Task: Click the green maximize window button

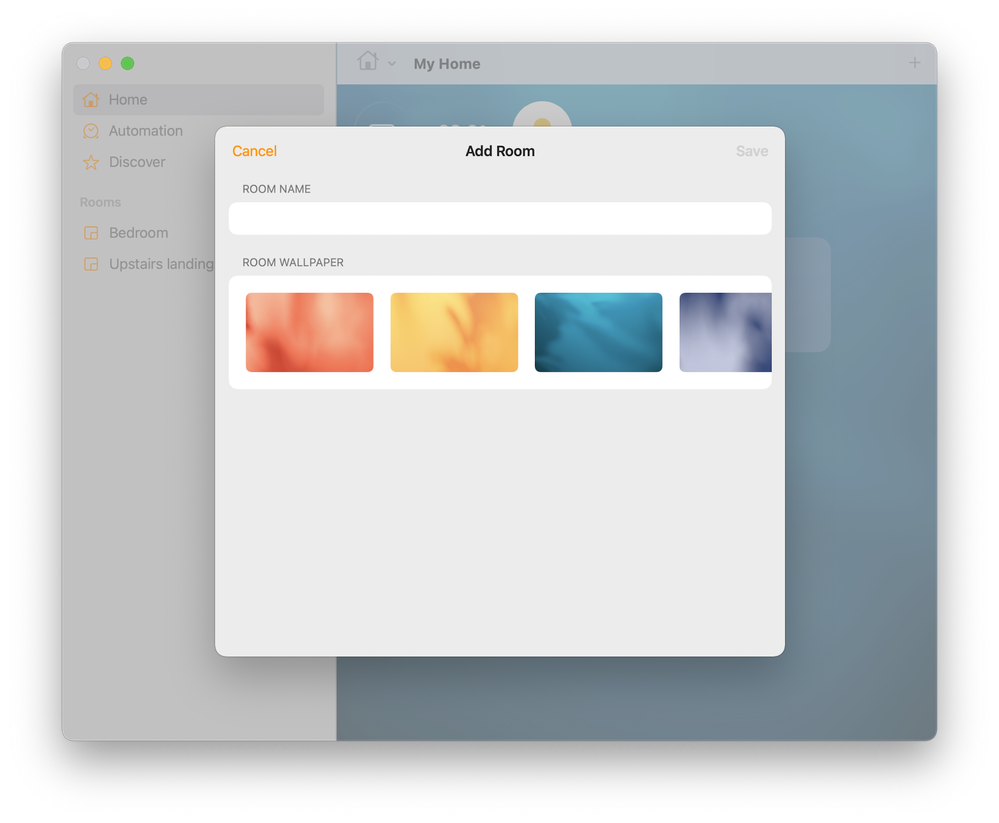Action: [128, 64]
